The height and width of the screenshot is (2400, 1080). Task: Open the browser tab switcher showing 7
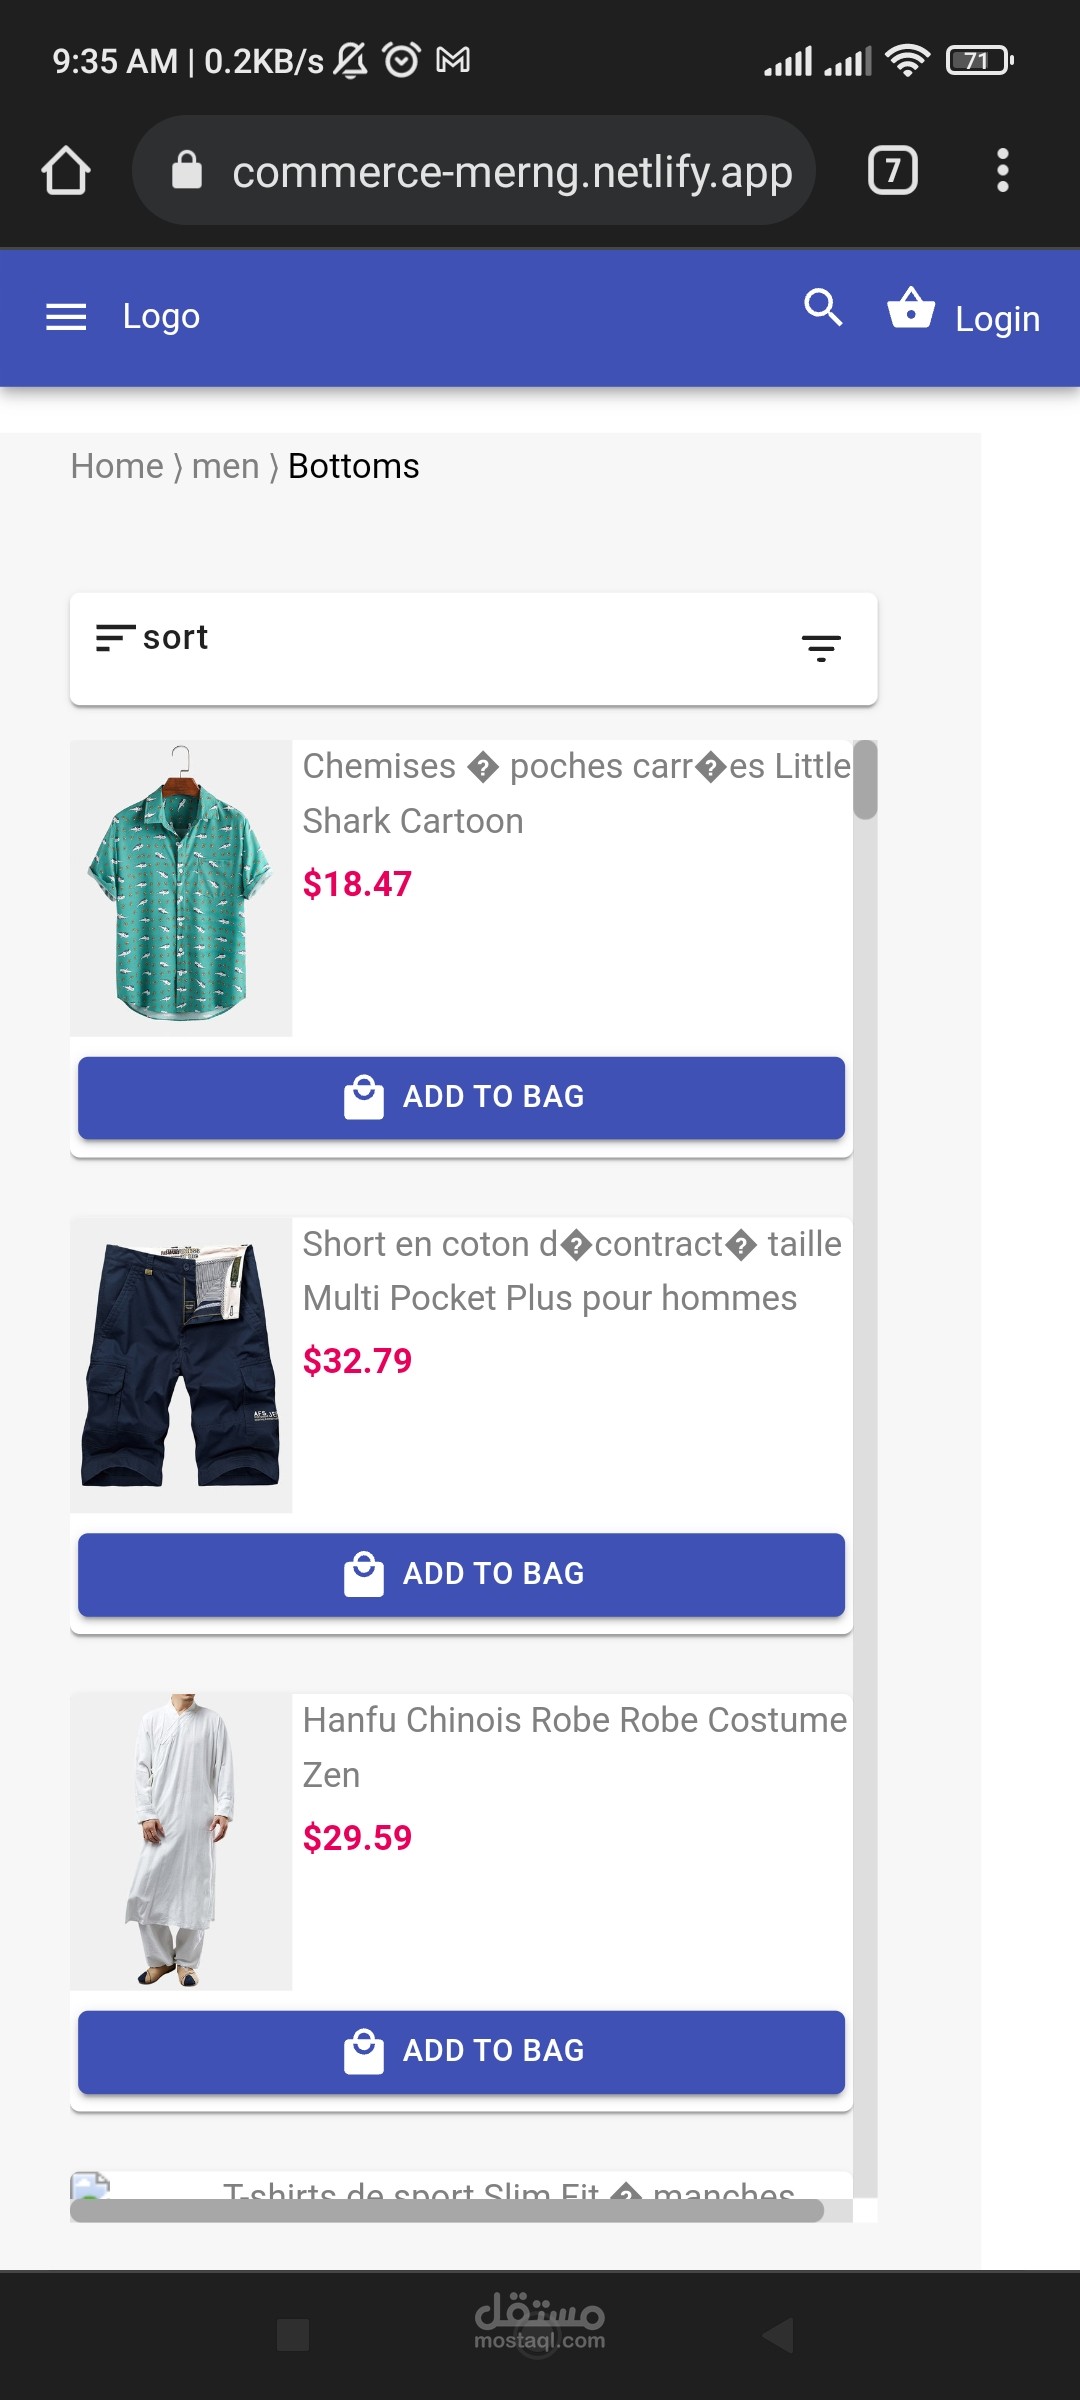coord(892,171)
